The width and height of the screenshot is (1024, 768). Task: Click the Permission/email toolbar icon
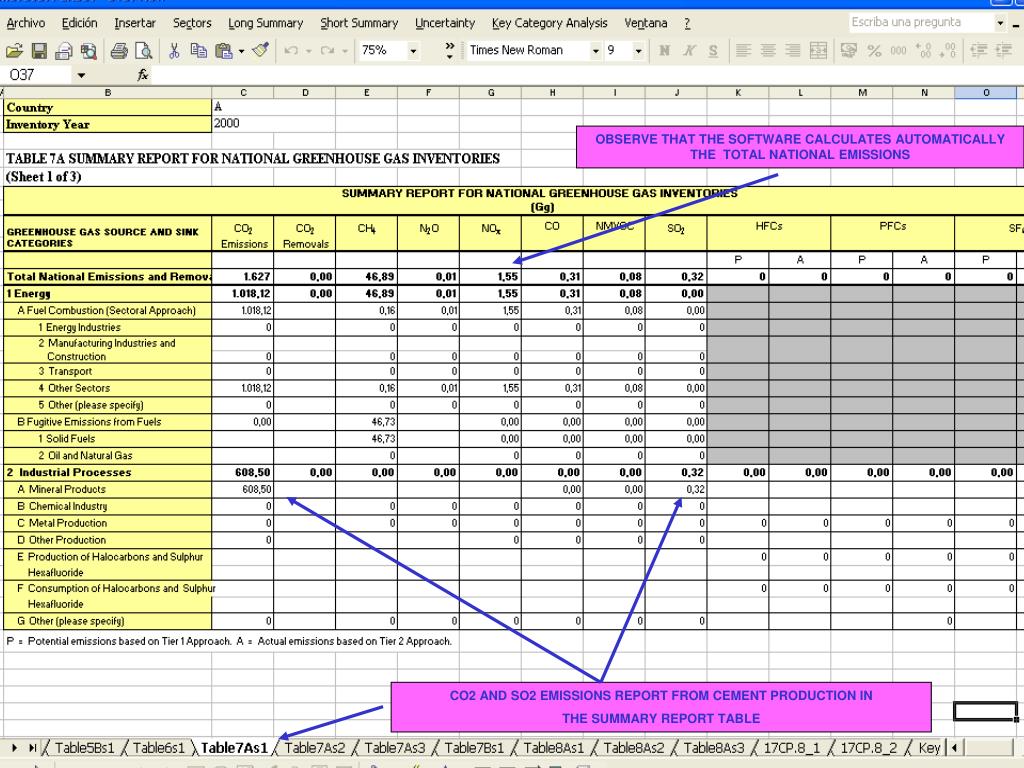point(64,50)
